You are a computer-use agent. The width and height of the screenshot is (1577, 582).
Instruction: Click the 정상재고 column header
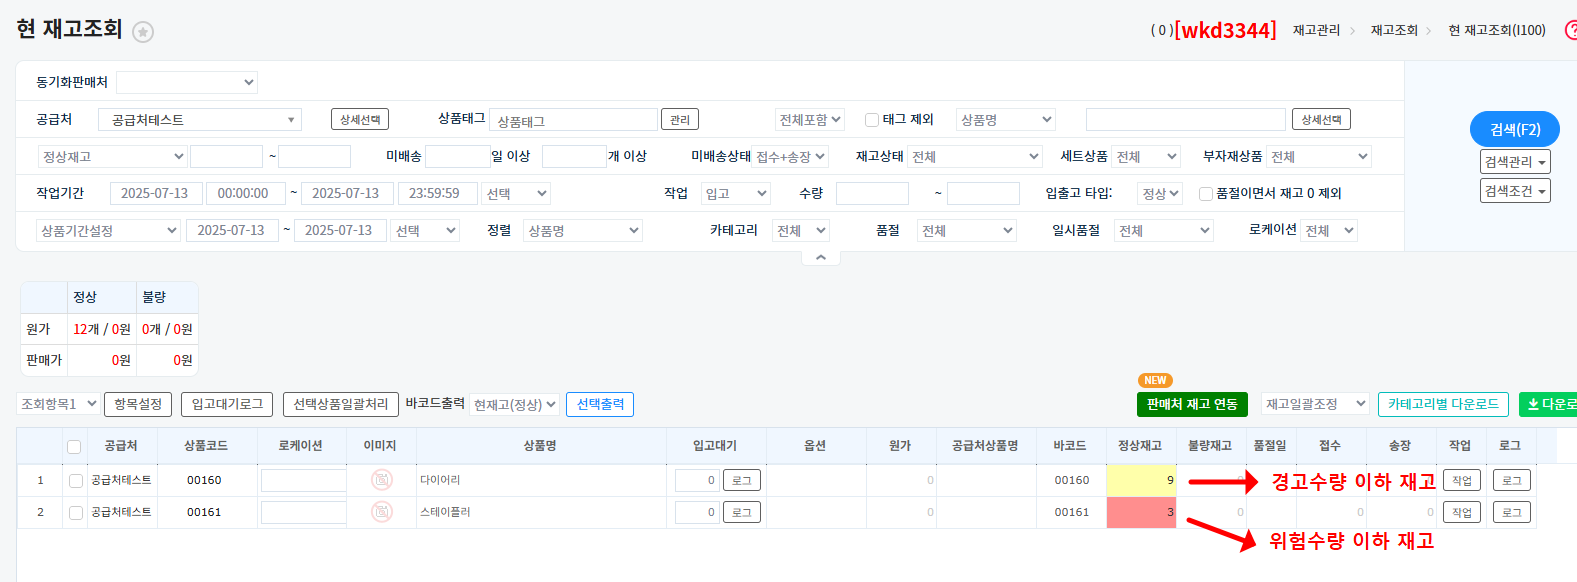click(1140, 446)
